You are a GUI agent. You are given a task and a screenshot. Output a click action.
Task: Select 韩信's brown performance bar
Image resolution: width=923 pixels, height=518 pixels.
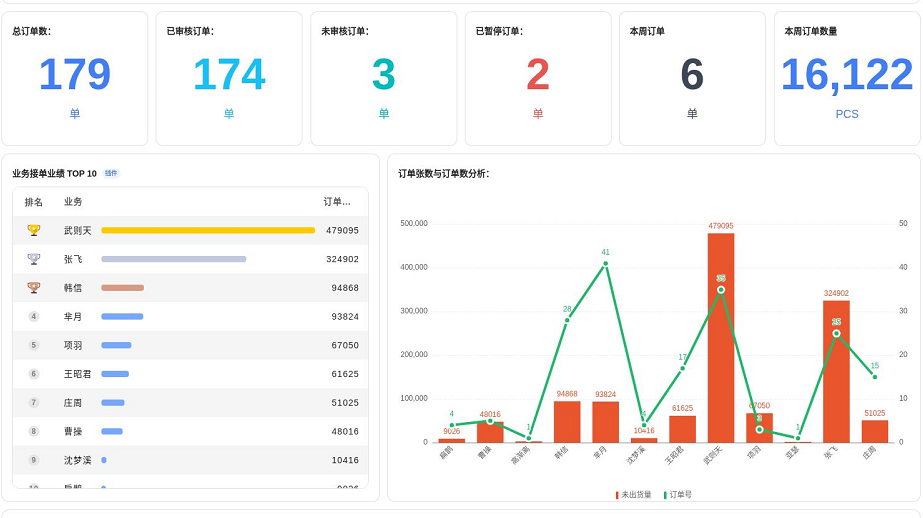coord(122,288)
